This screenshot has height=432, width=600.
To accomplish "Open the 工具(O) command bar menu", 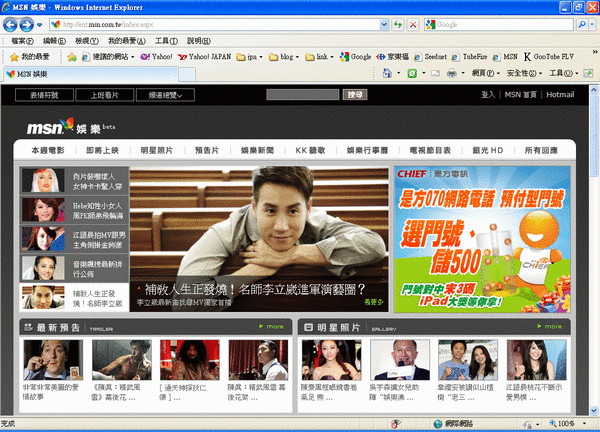I will 563,73.
